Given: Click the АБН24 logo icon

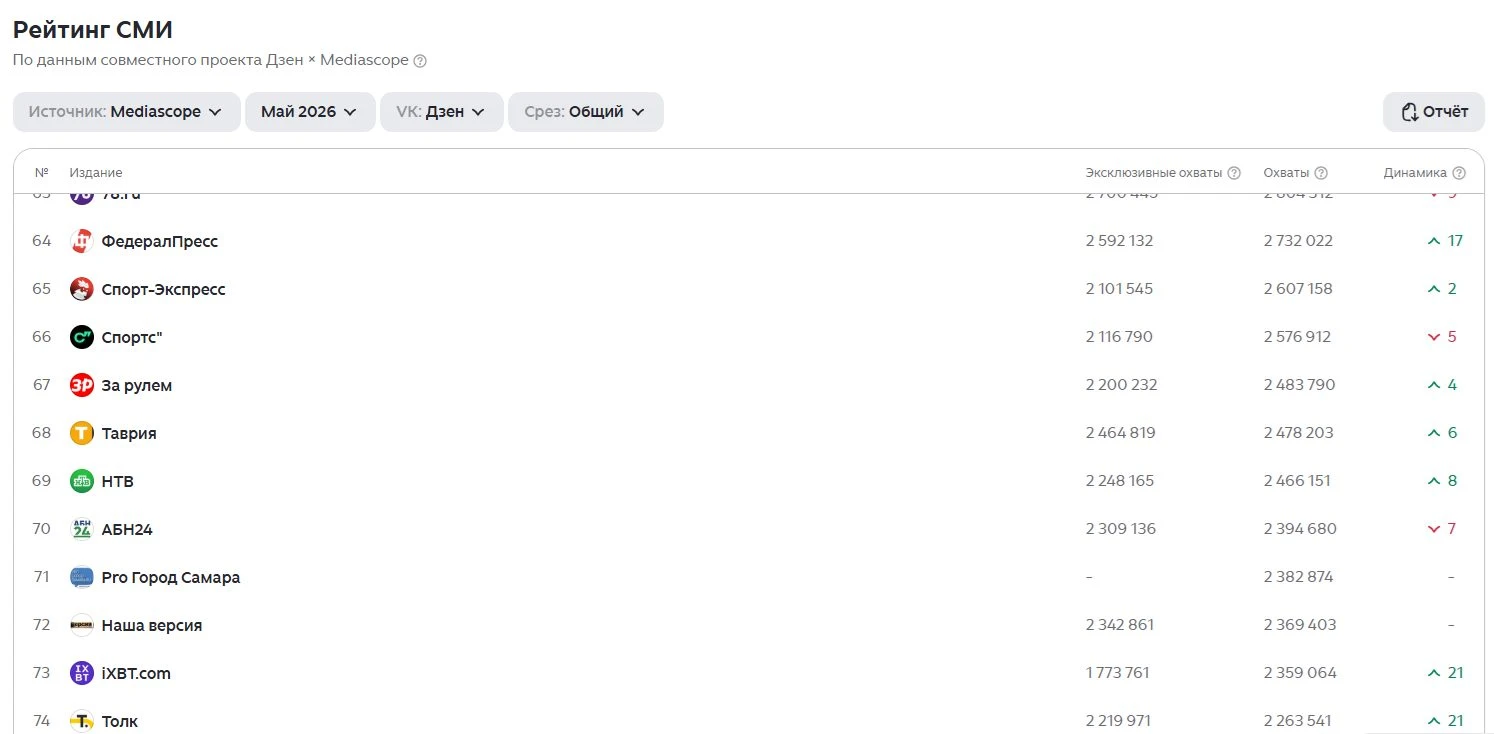Looking at the screenshot, I should click(x=82, y=529).
